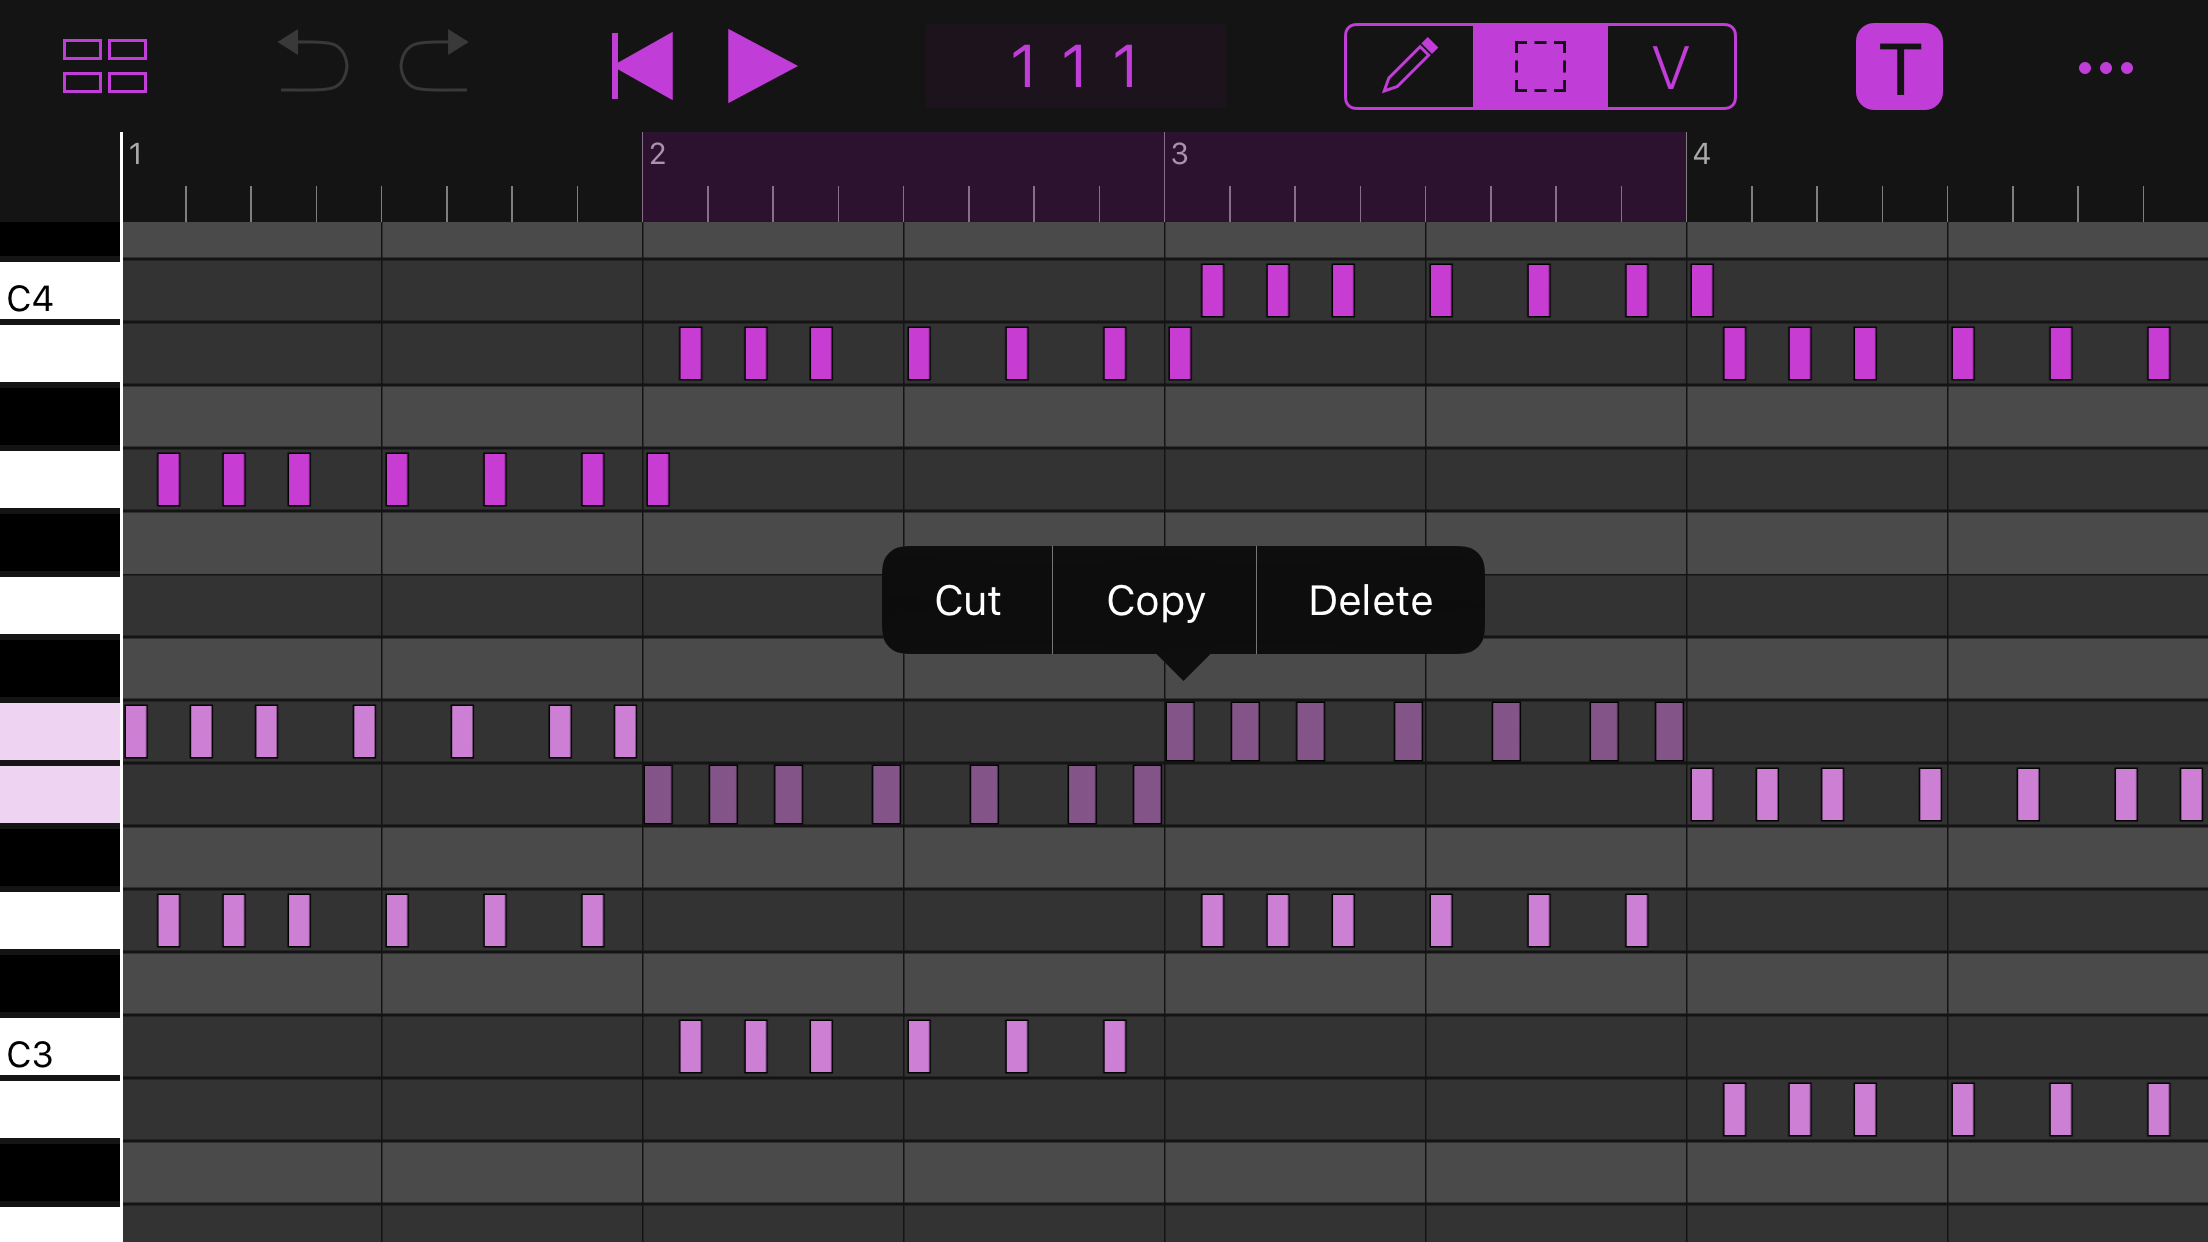Click the redo arrow
Image resolution: width=2208 pixels, height=1242 pixels.
click(434, 62)
